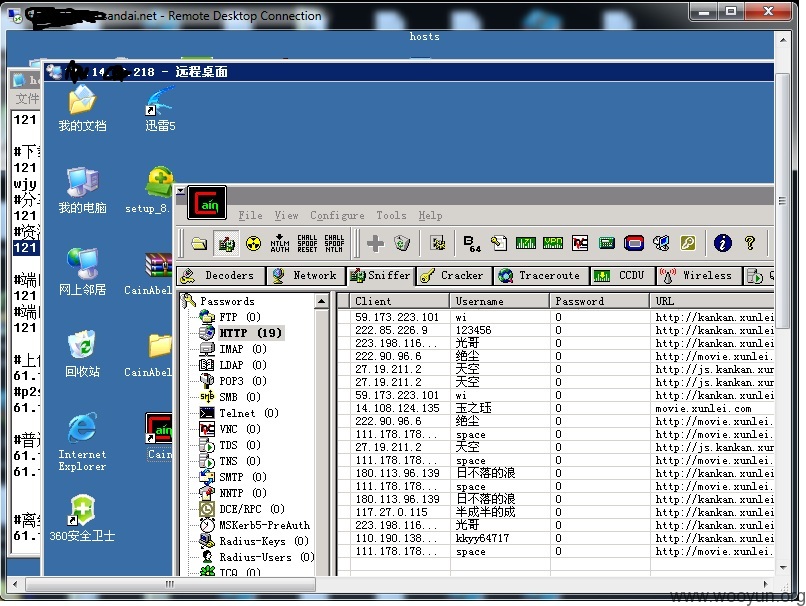Open the golden key toolbar icon

coord(688,243)
